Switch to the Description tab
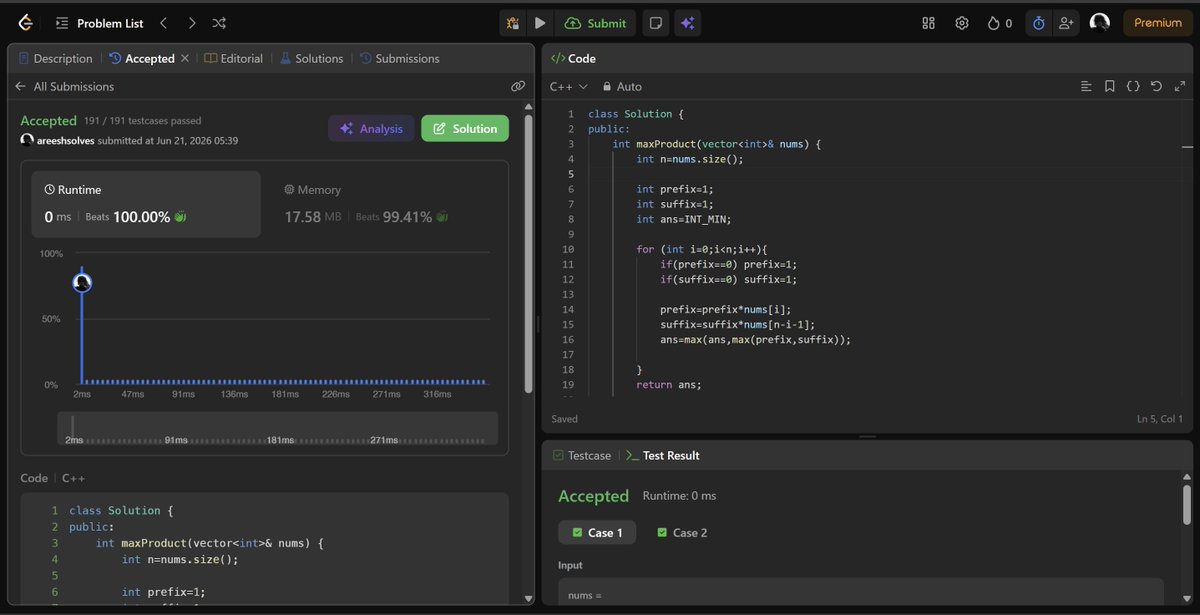The image size is (1200, 615). pyautogui.click(x=55, y=58)
